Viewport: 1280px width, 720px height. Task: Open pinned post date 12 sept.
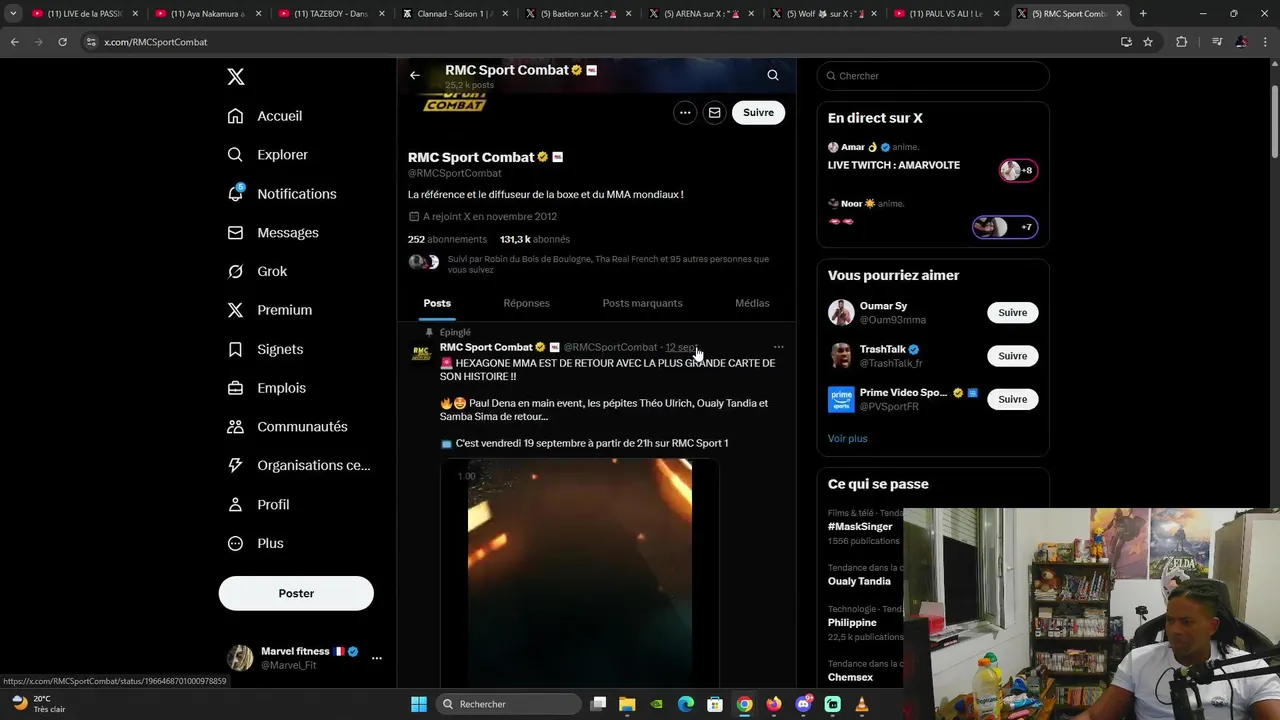click(x=682, y=347)
